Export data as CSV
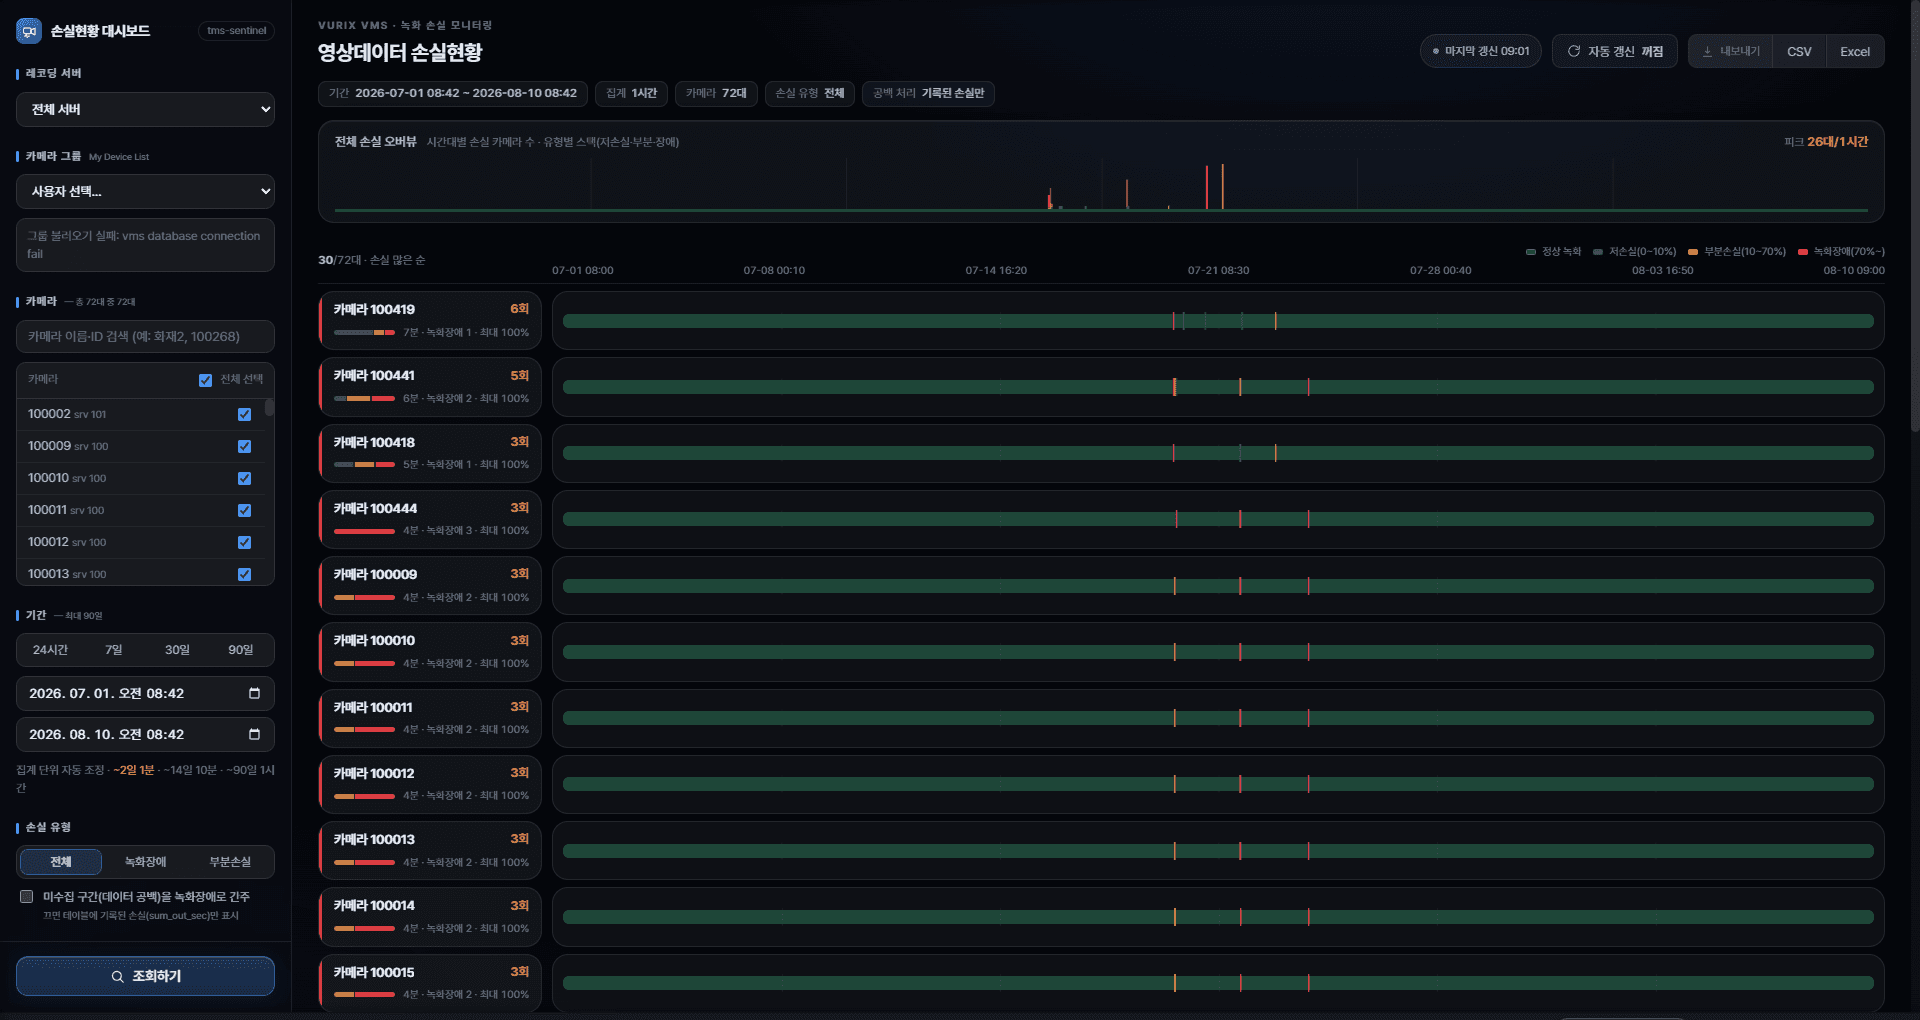This screenshot has width=1920, height=1020. (x=1799, y=51)
